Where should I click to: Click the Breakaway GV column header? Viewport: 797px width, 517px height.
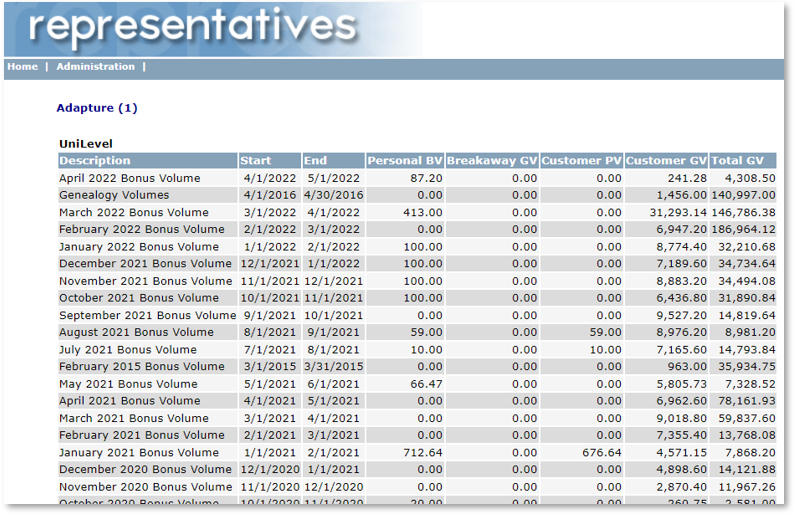[x=492, y=161]
